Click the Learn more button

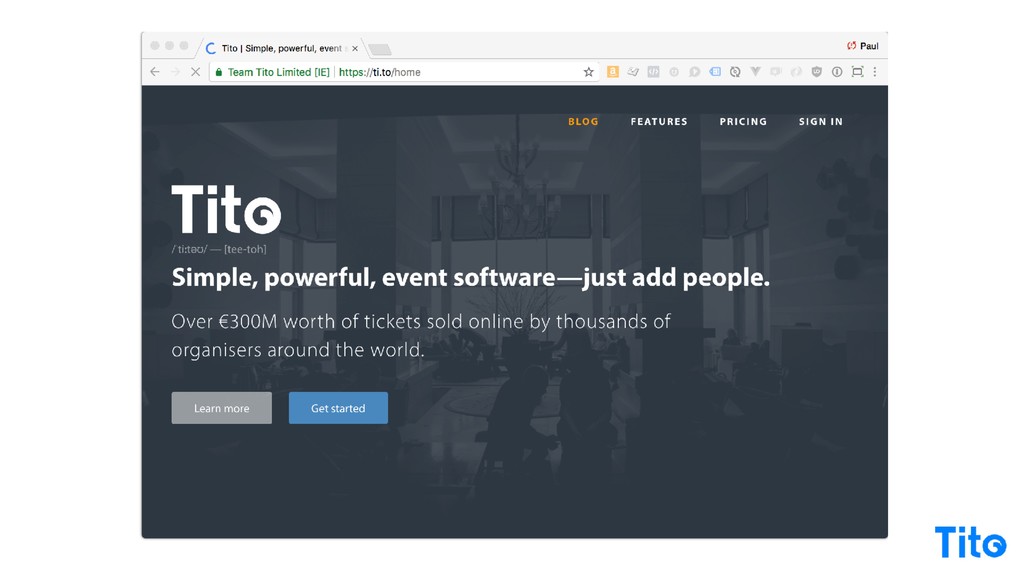pyautogui.click(x=221, y=408)
